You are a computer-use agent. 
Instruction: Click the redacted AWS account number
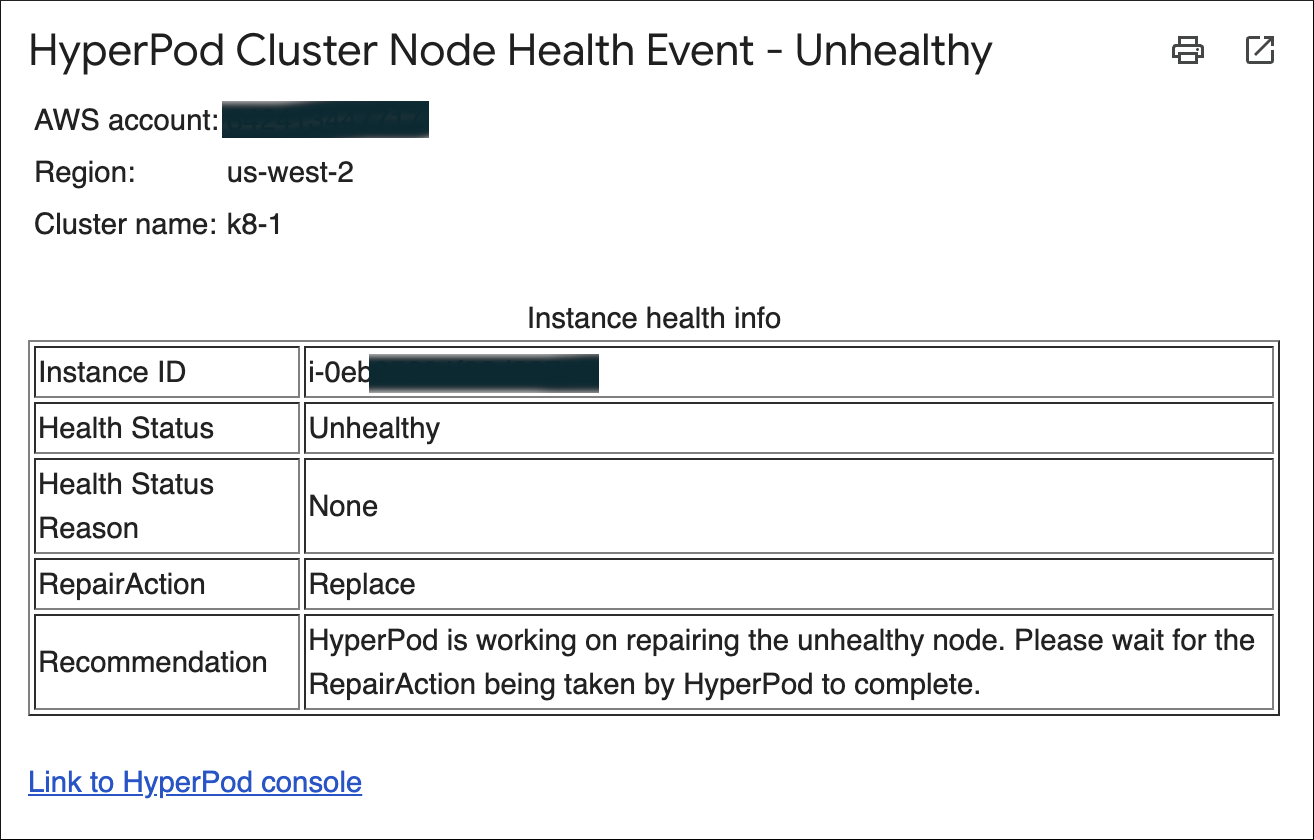tap(324, 120)
